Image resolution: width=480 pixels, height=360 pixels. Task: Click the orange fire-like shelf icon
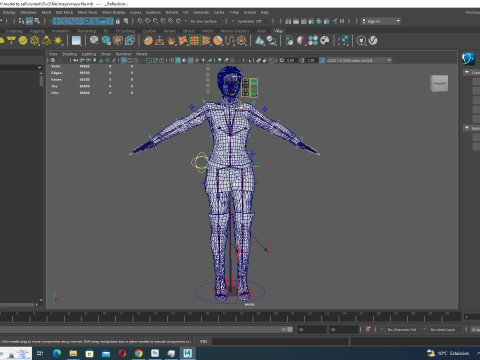pyautogui.click(x=171, y=41)
